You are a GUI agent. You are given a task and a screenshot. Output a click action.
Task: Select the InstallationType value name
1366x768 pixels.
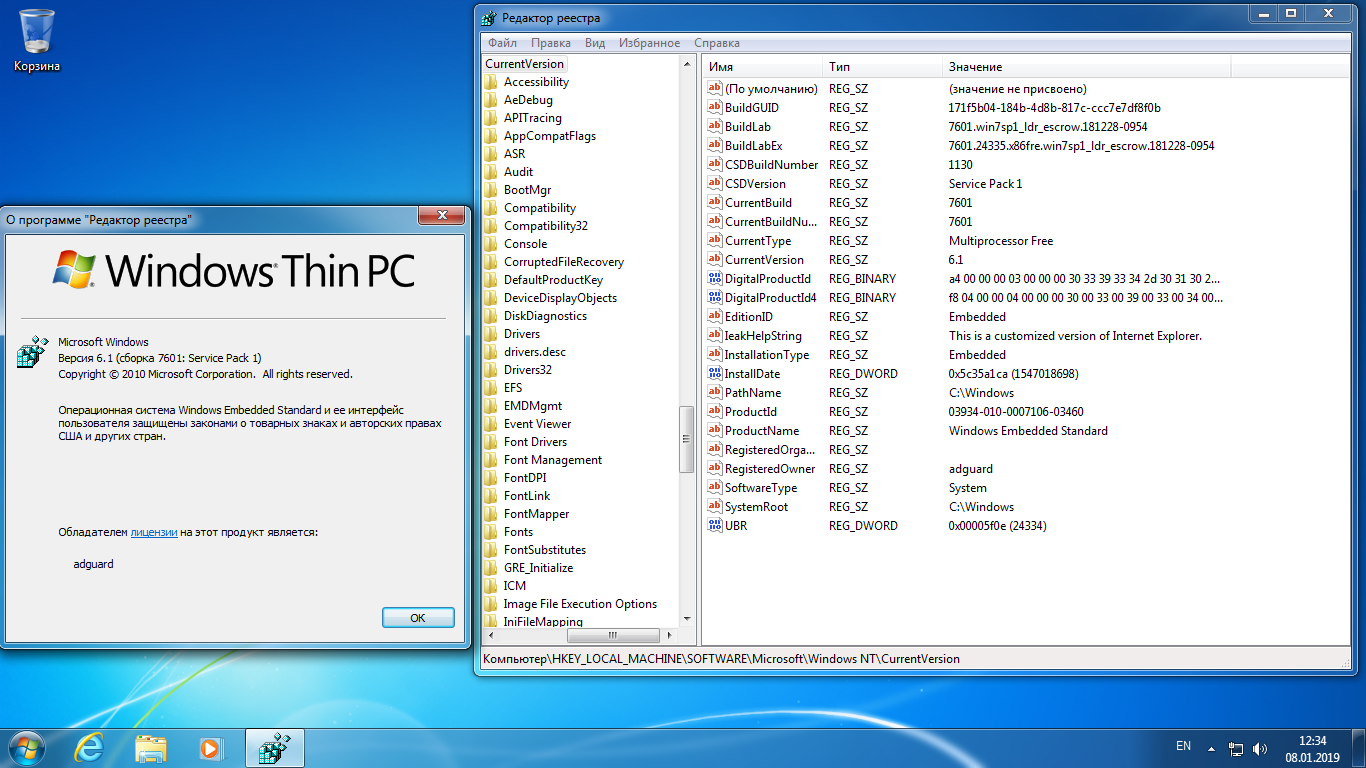[x=767, y=354]
